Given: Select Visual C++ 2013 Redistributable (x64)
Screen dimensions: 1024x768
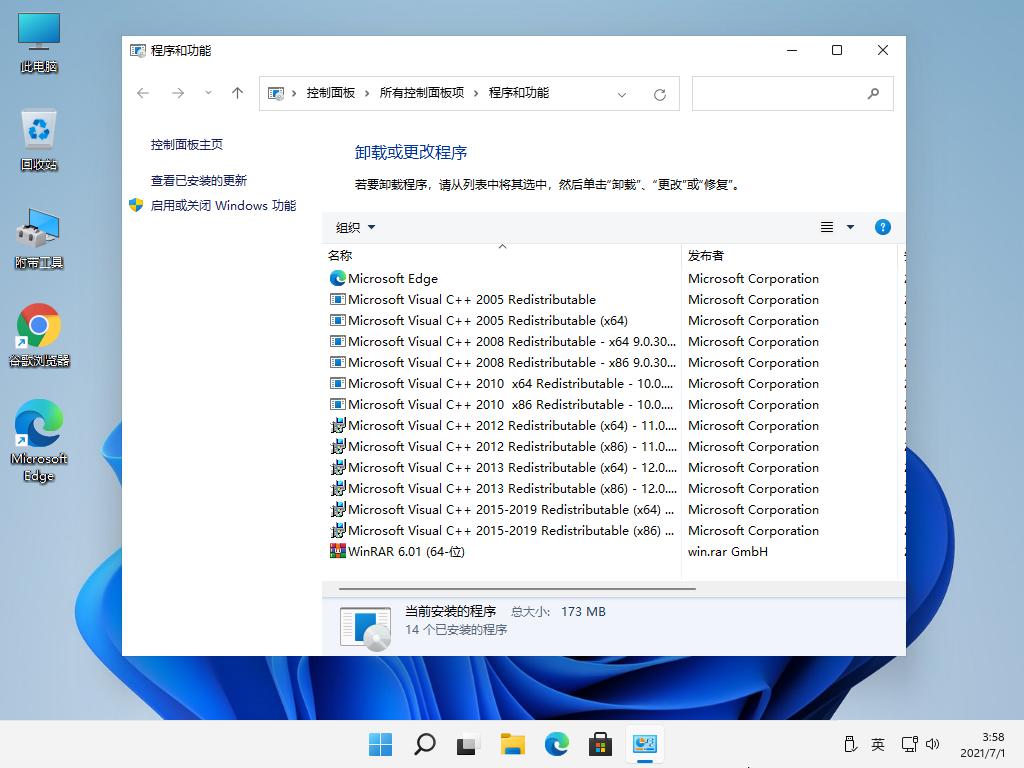Looking at the screenshot, I should [502, 468].
